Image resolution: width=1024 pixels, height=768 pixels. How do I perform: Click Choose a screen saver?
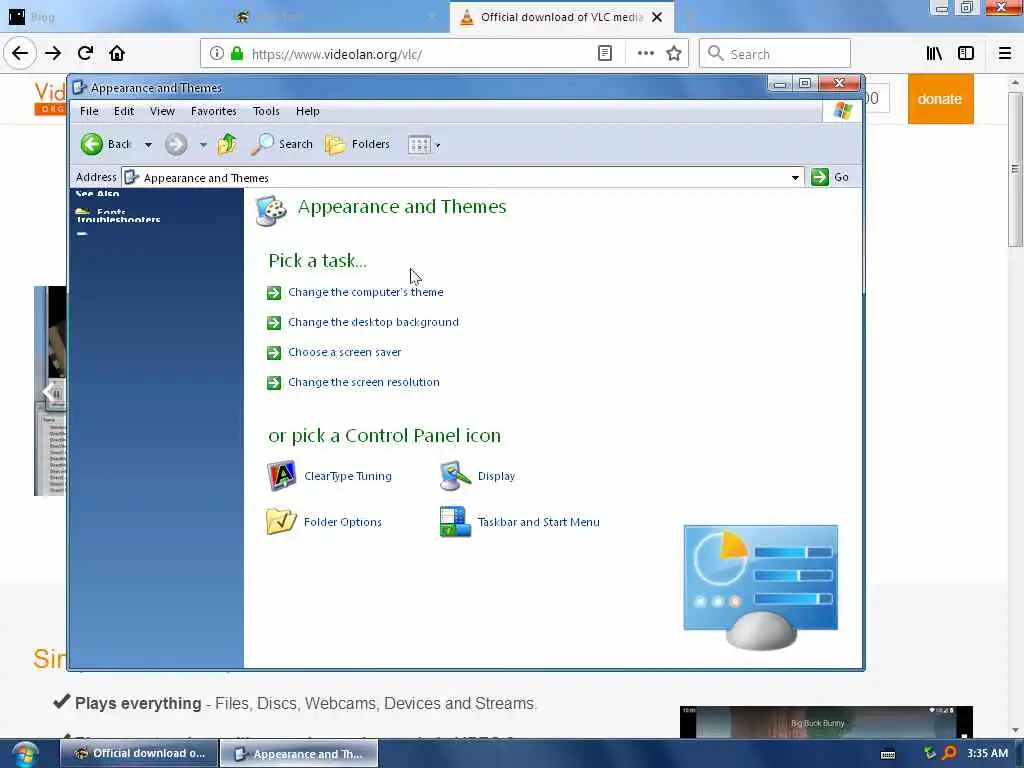[345, 352]
